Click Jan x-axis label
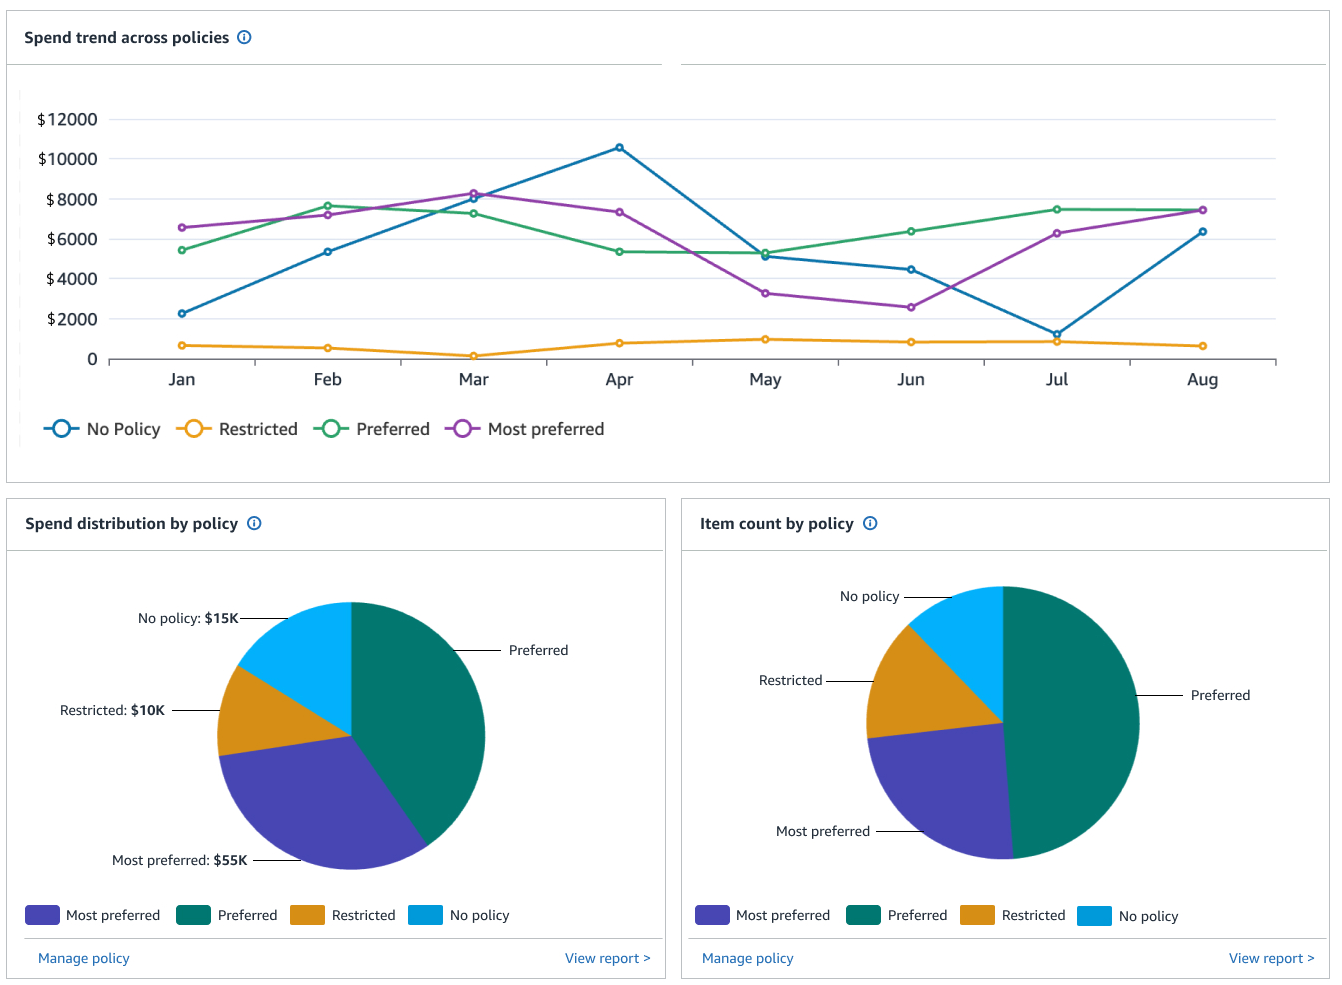This screenshot has width=1342, height=985. tap(182, 379)
